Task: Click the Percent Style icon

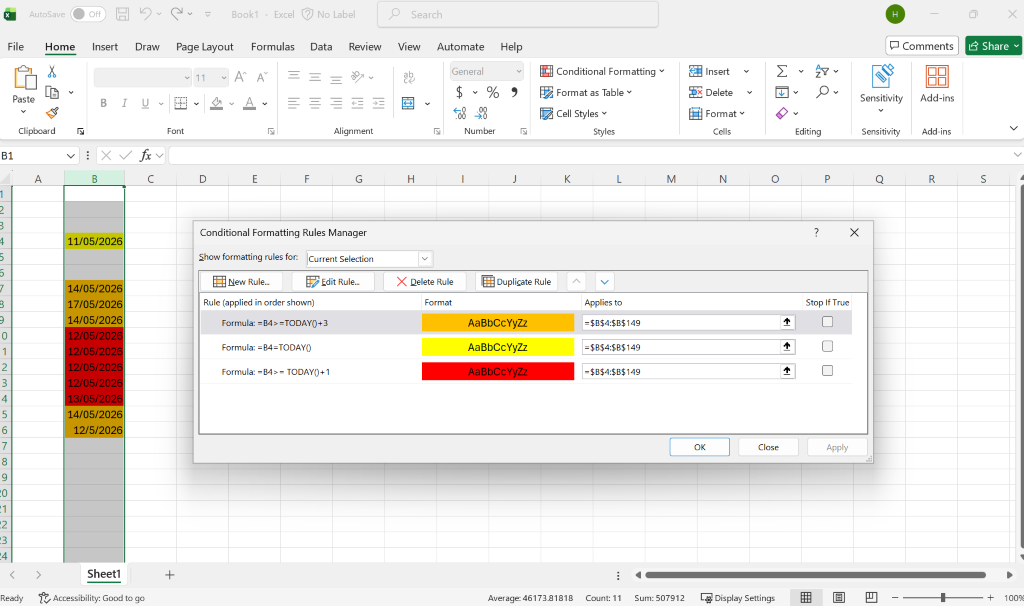Action: [x=493, y=92]
